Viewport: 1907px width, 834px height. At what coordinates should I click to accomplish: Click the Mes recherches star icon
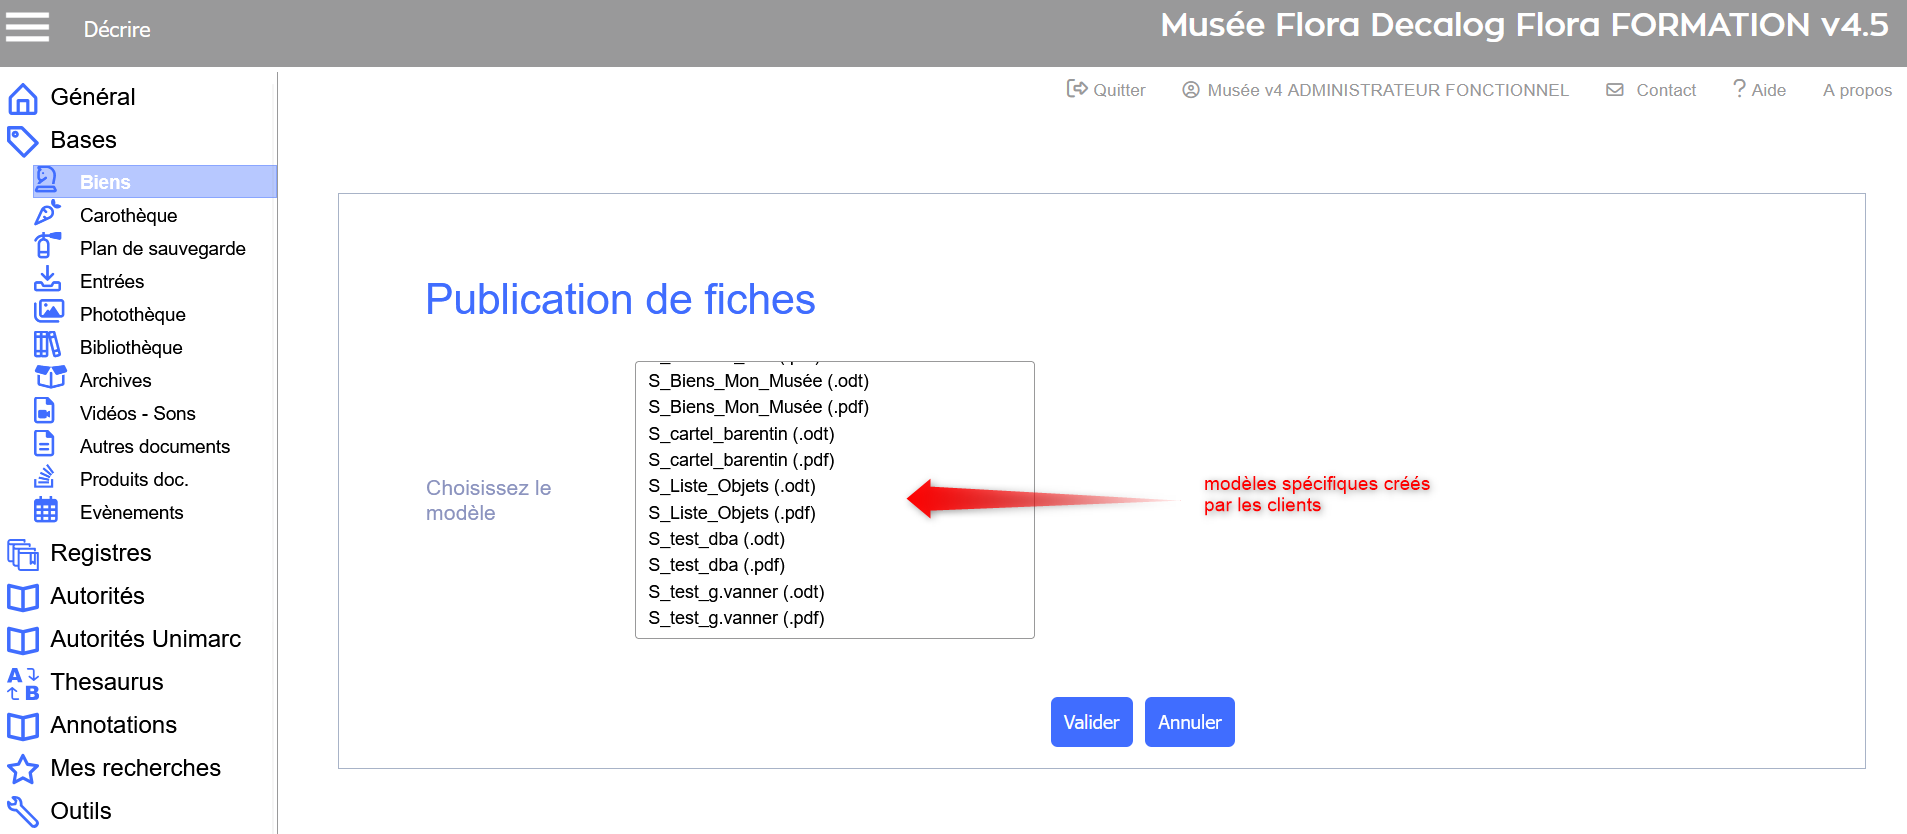tap(23, 769)
